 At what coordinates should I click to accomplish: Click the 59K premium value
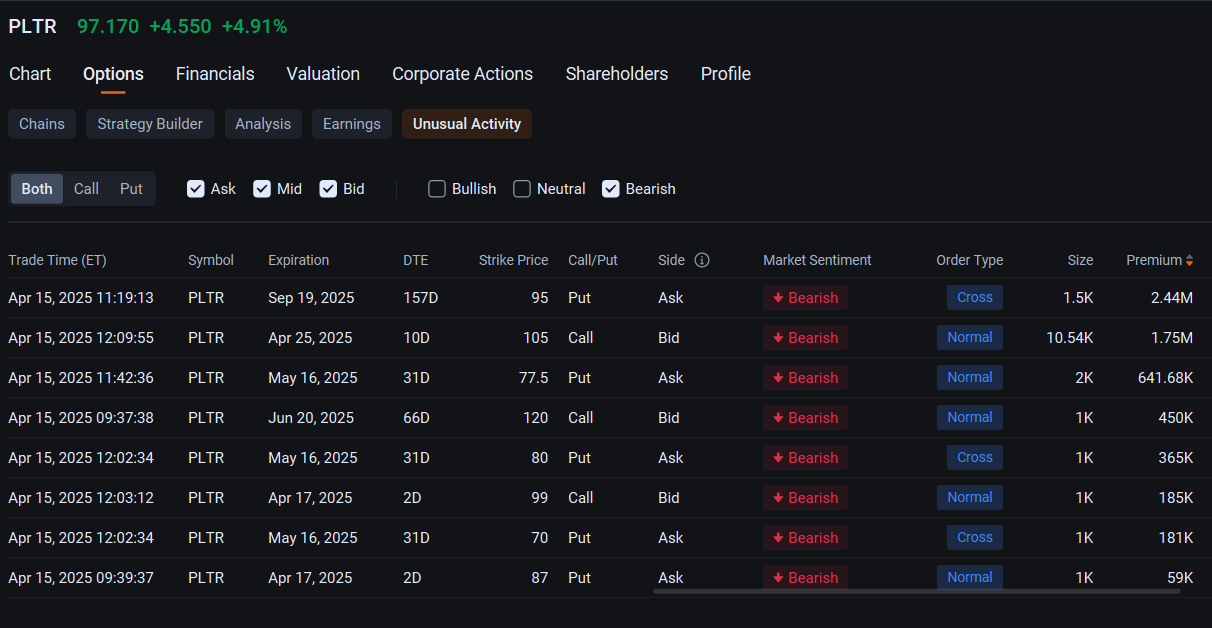(x=1180, y=578)
